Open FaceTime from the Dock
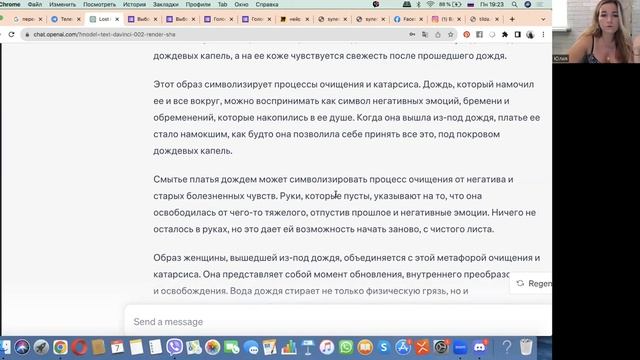The image size is (640, 360). pyautogui.click(x=231, y=347)
